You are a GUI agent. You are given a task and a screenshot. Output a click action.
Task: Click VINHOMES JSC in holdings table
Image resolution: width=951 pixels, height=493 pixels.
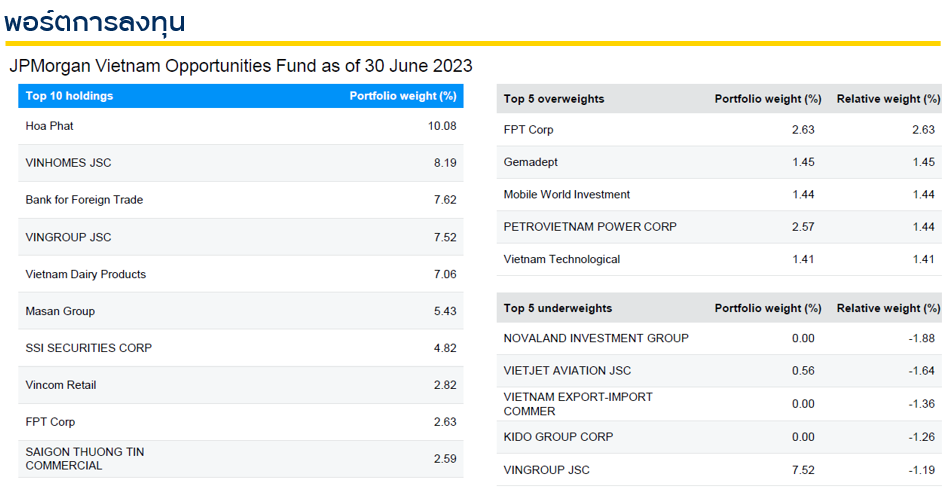pos(68,163)
